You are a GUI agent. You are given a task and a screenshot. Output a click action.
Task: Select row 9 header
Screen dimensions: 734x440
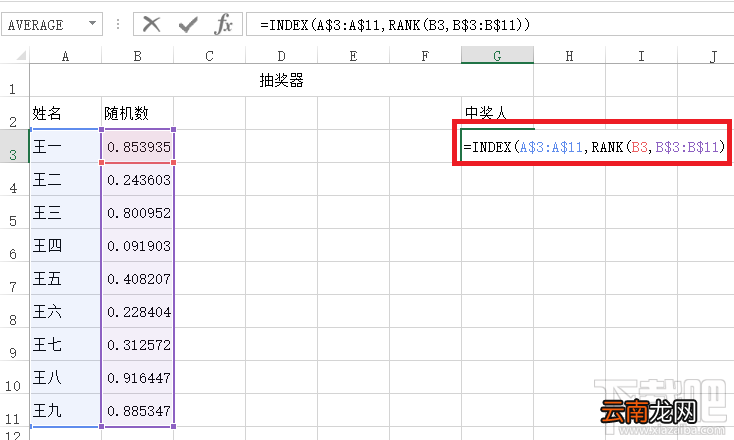point(13,344)
